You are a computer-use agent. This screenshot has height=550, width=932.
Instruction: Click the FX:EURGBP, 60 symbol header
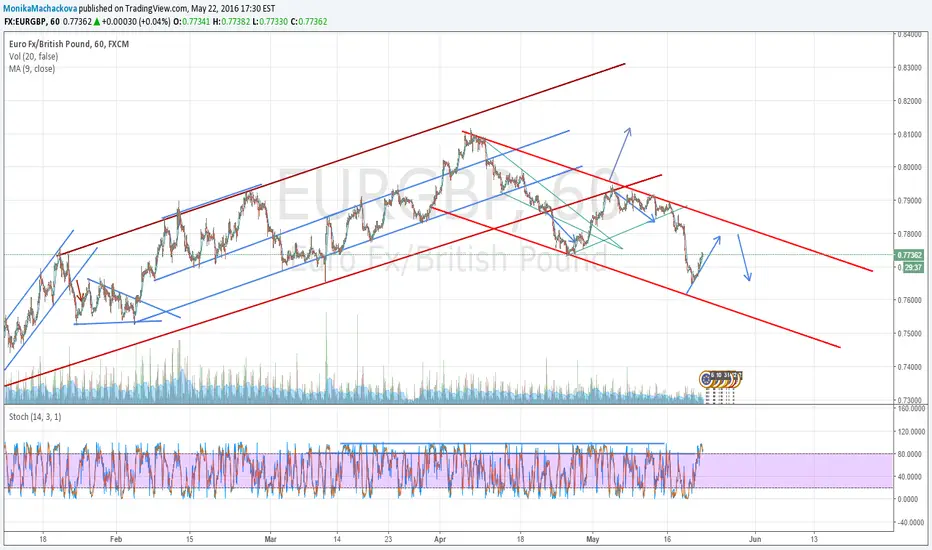pos(32,21)
